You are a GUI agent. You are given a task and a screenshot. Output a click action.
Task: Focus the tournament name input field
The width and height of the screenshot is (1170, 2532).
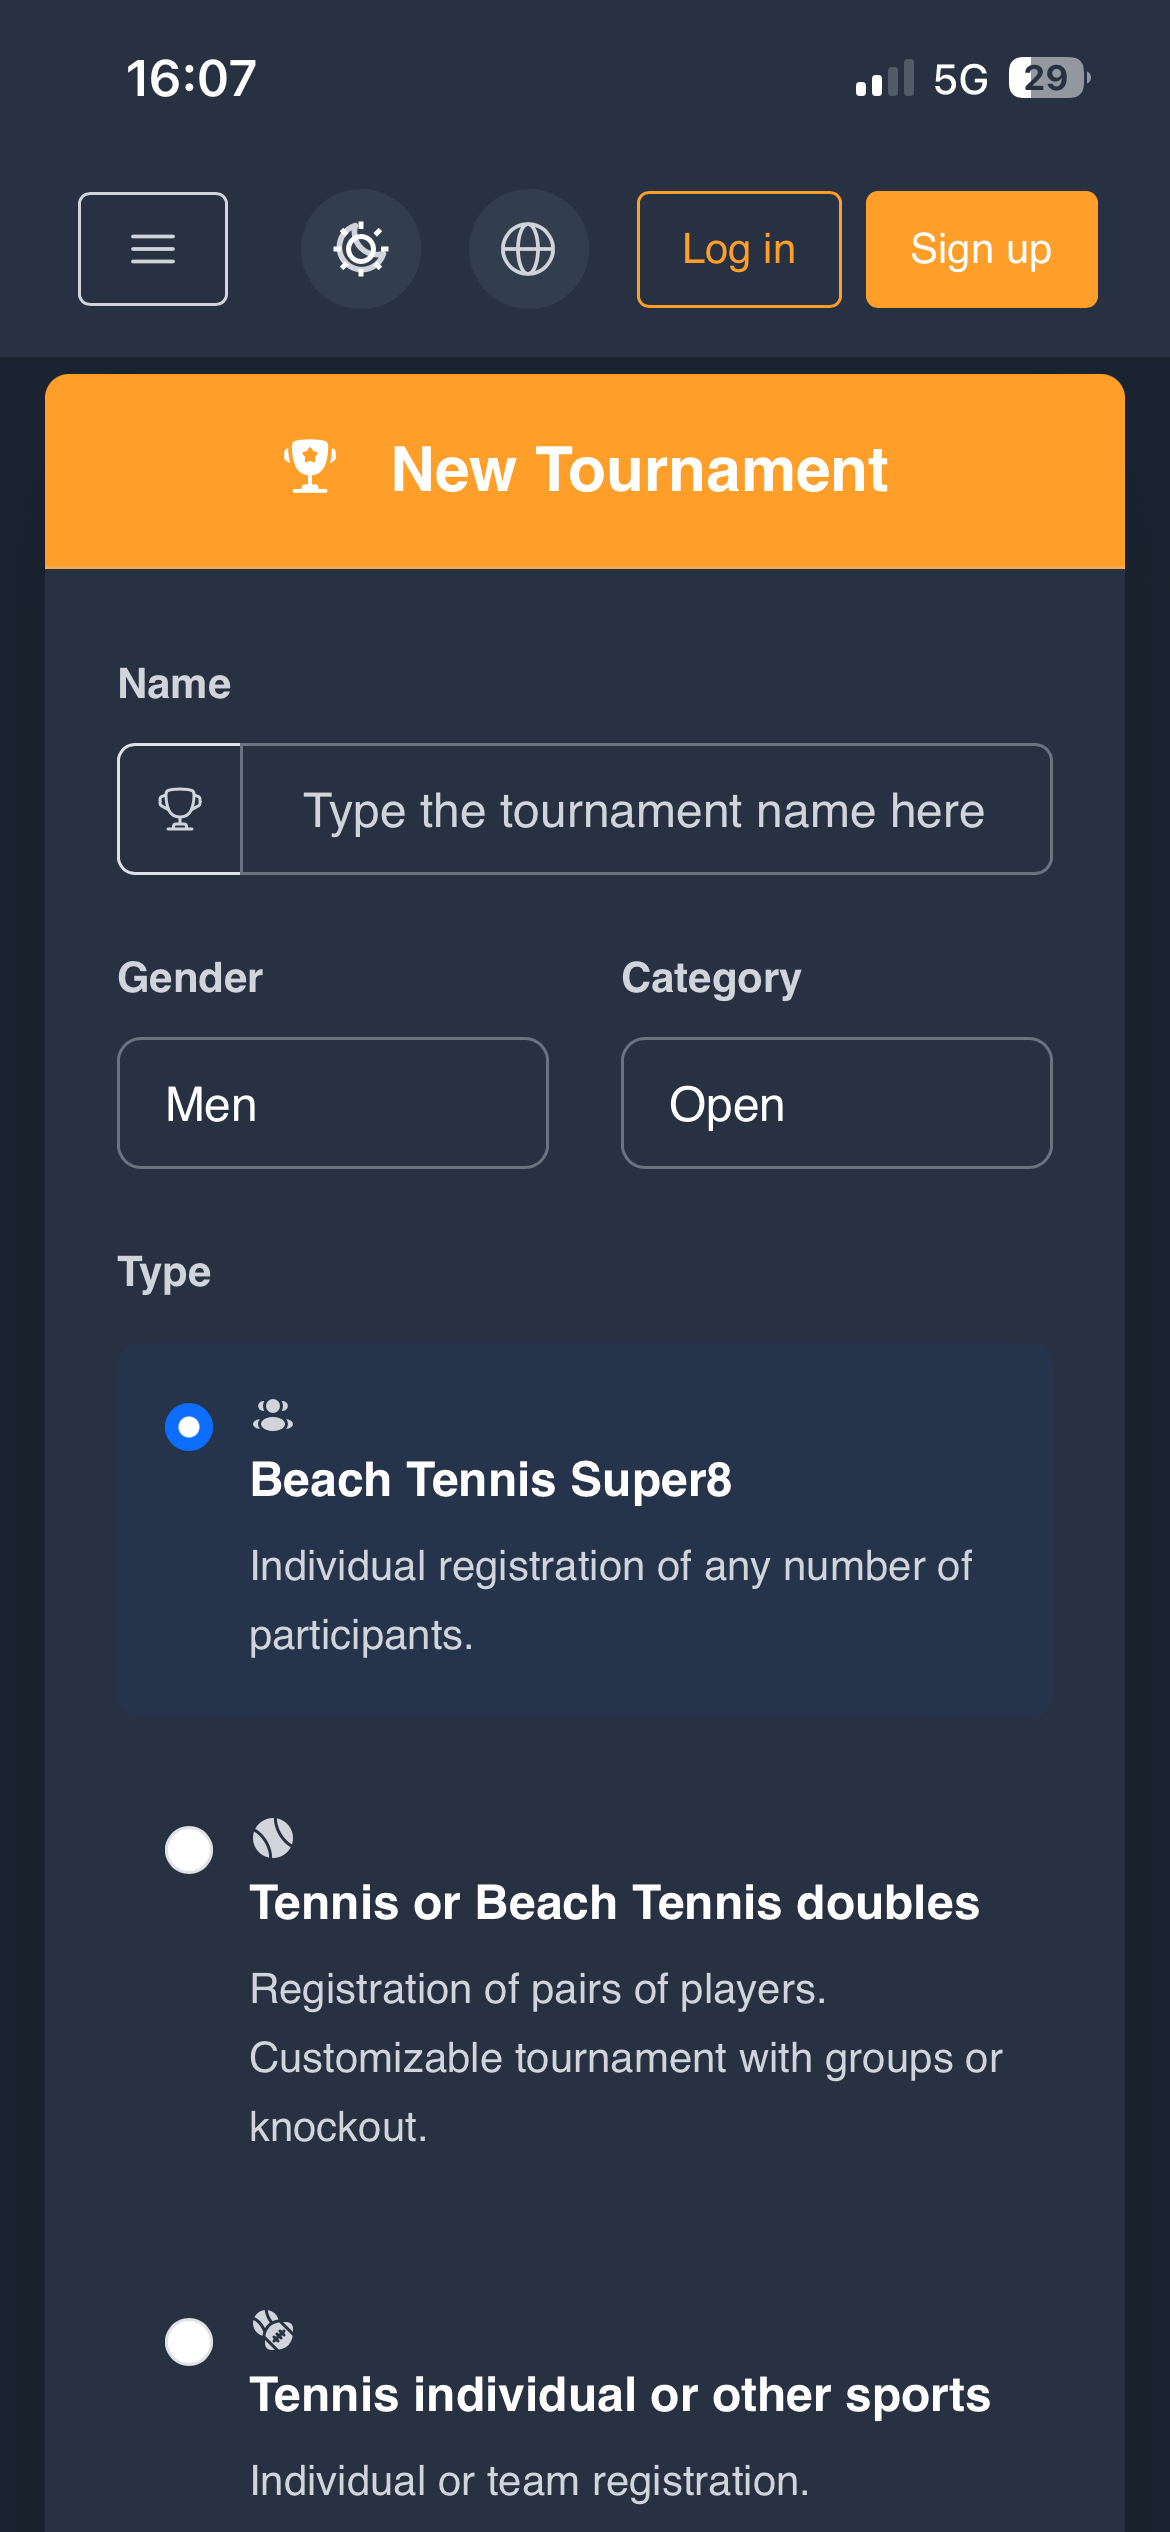[x=646, y=809]
